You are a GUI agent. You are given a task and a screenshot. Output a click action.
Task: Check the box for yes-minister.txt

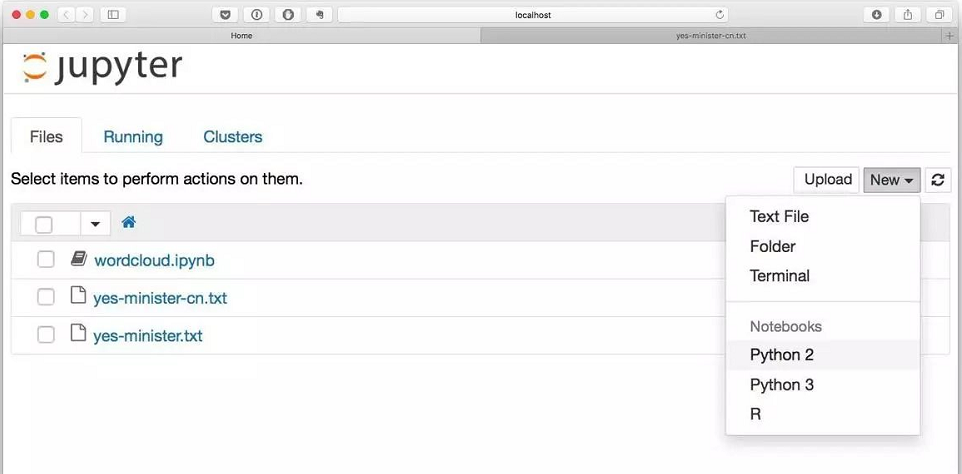45,335
